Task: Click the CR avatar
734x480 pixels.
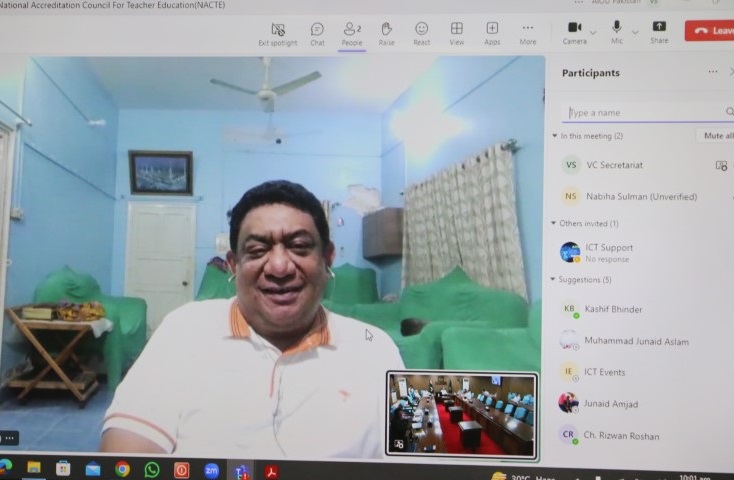Action: [x=568, y=435]
